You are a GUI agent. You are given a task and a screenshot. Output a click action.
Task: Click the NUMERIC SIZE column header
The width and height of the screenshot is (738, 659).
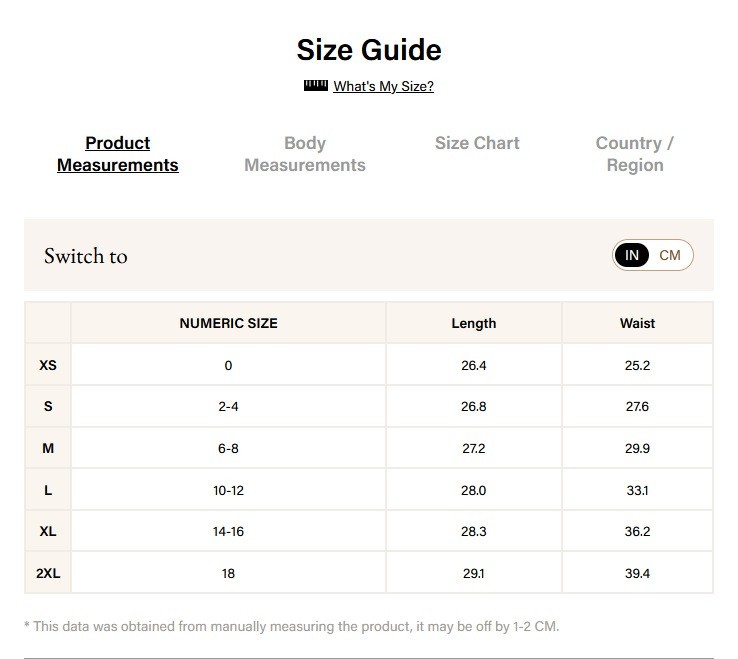click(x=228, y=323)
